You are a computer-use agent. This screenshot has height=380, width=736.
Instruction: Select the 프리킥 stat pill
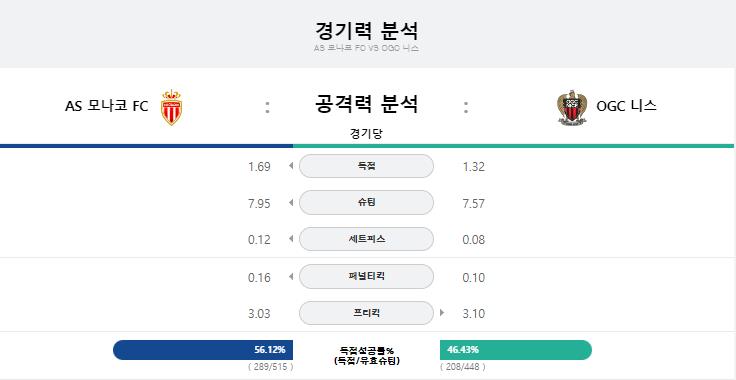tap(366, 313)
